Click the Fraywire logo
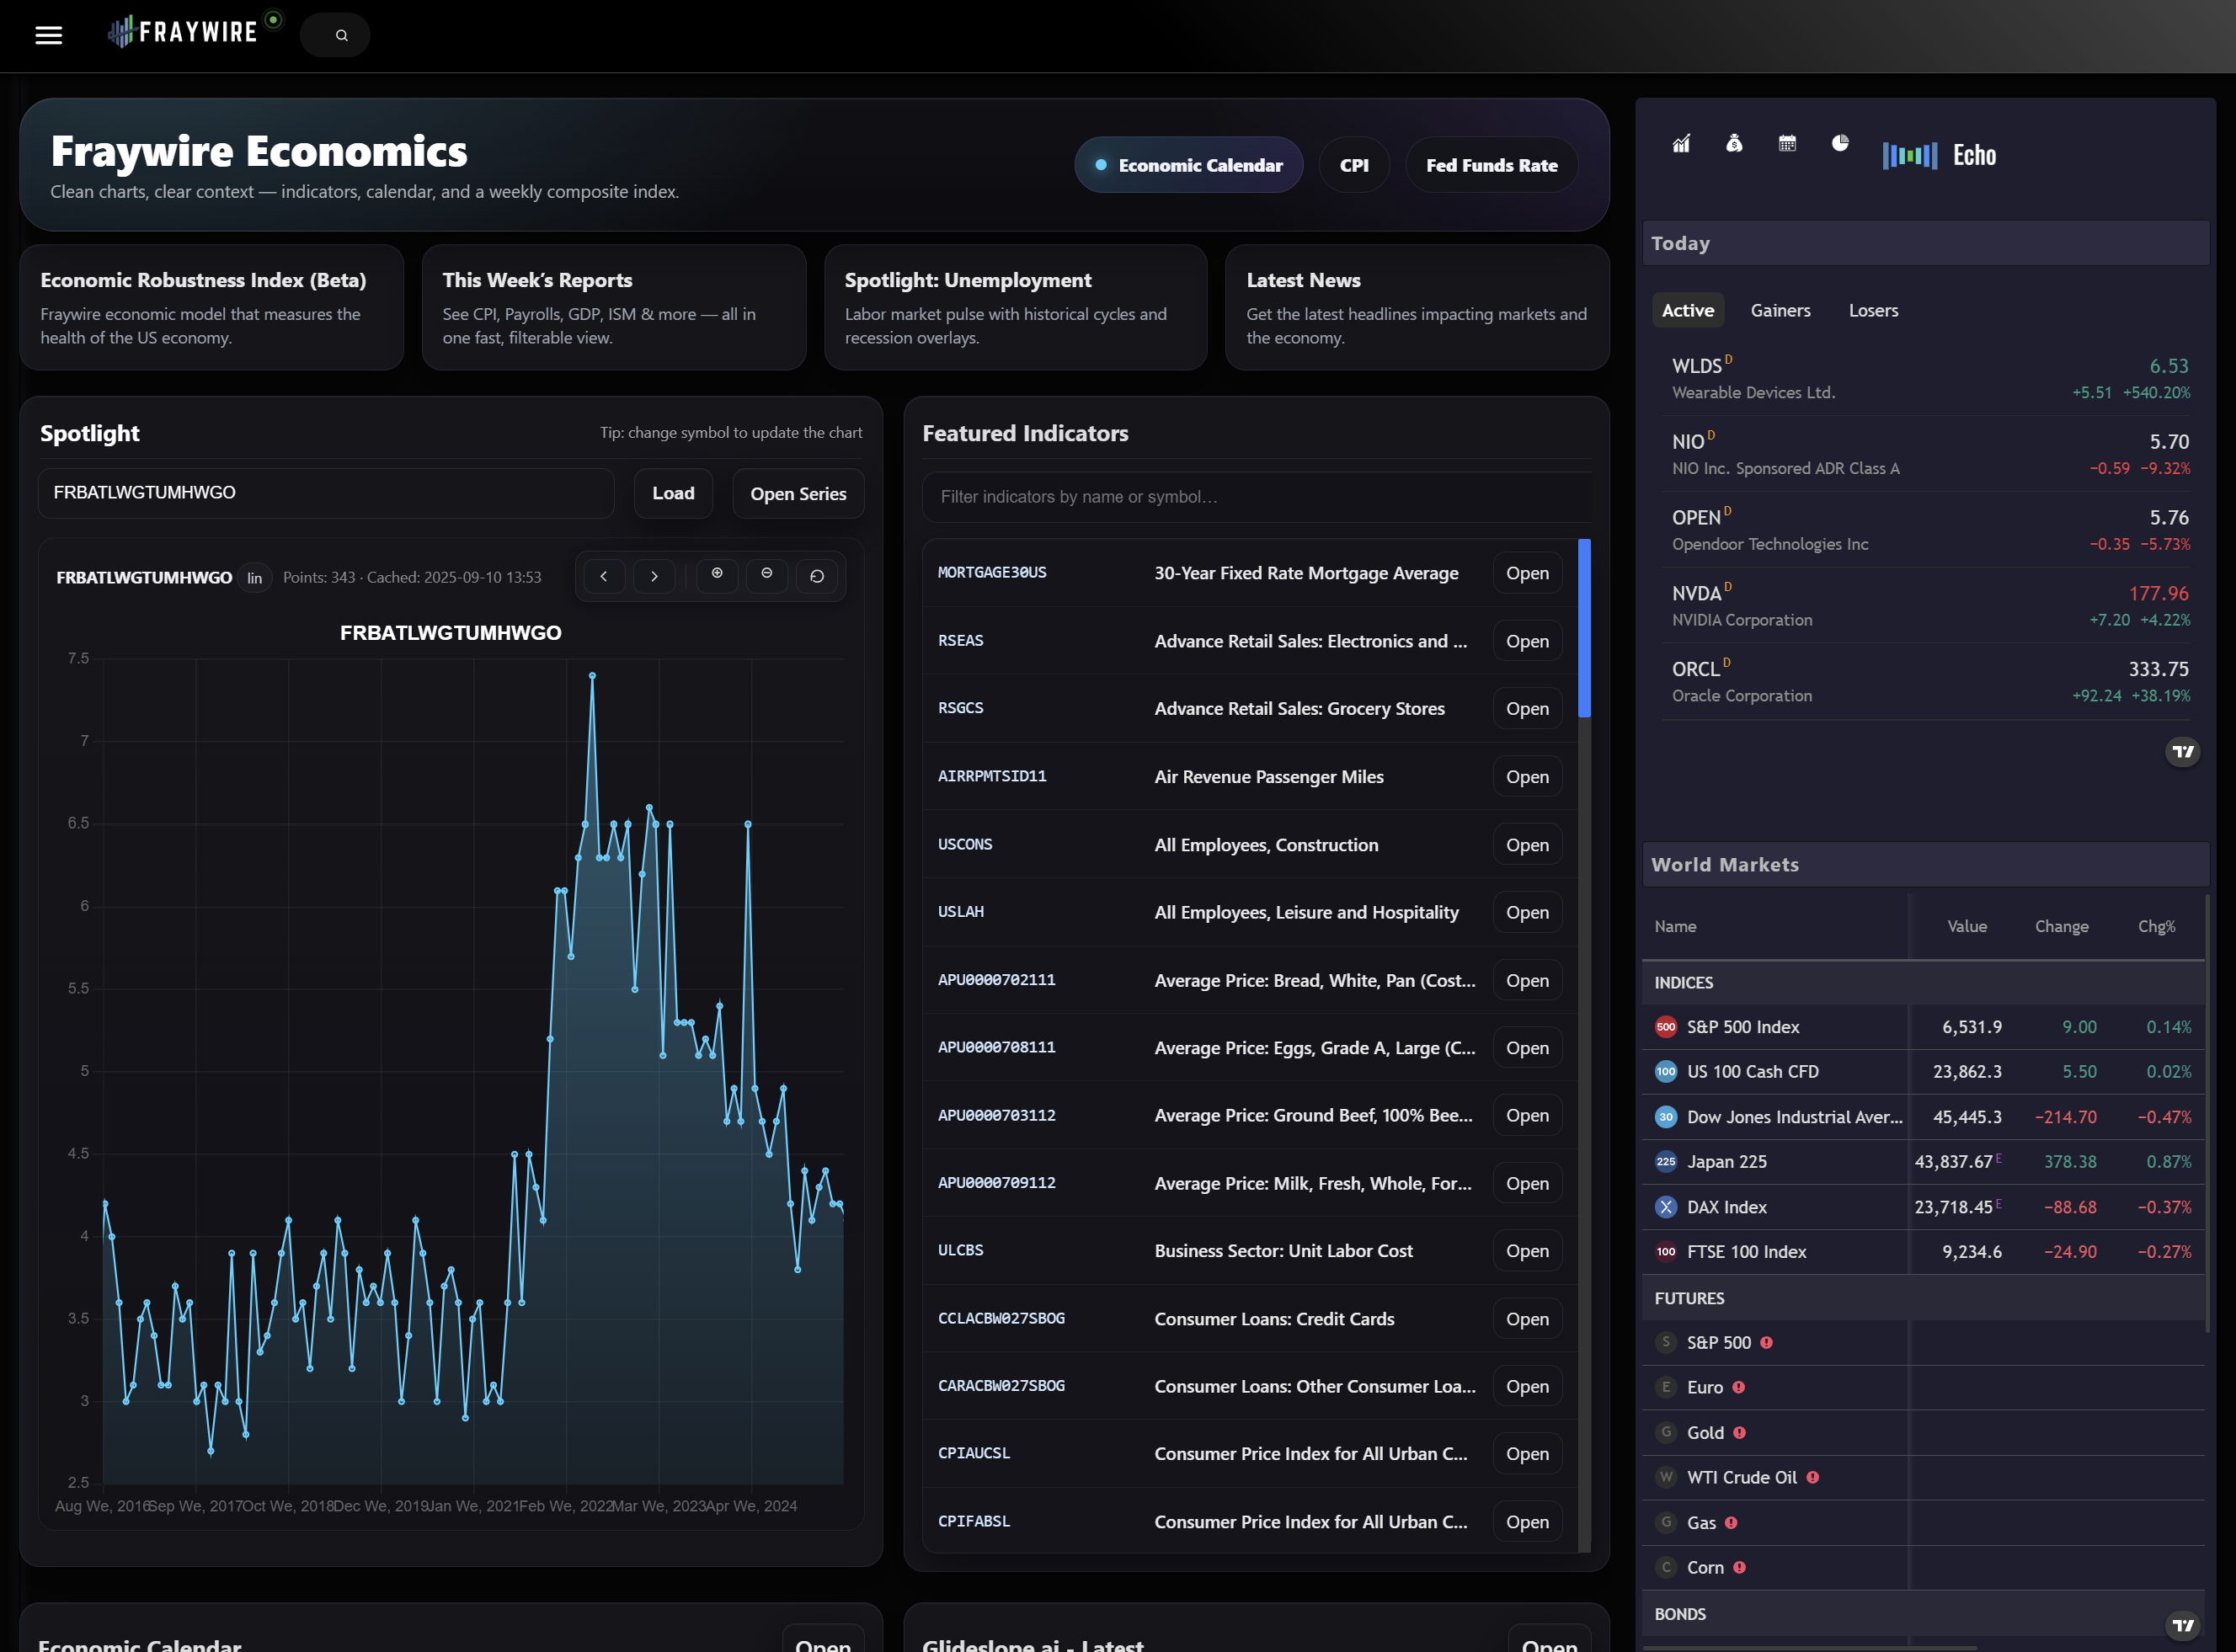Screen dimensions: 2236x1652 (x=183, y=32)
